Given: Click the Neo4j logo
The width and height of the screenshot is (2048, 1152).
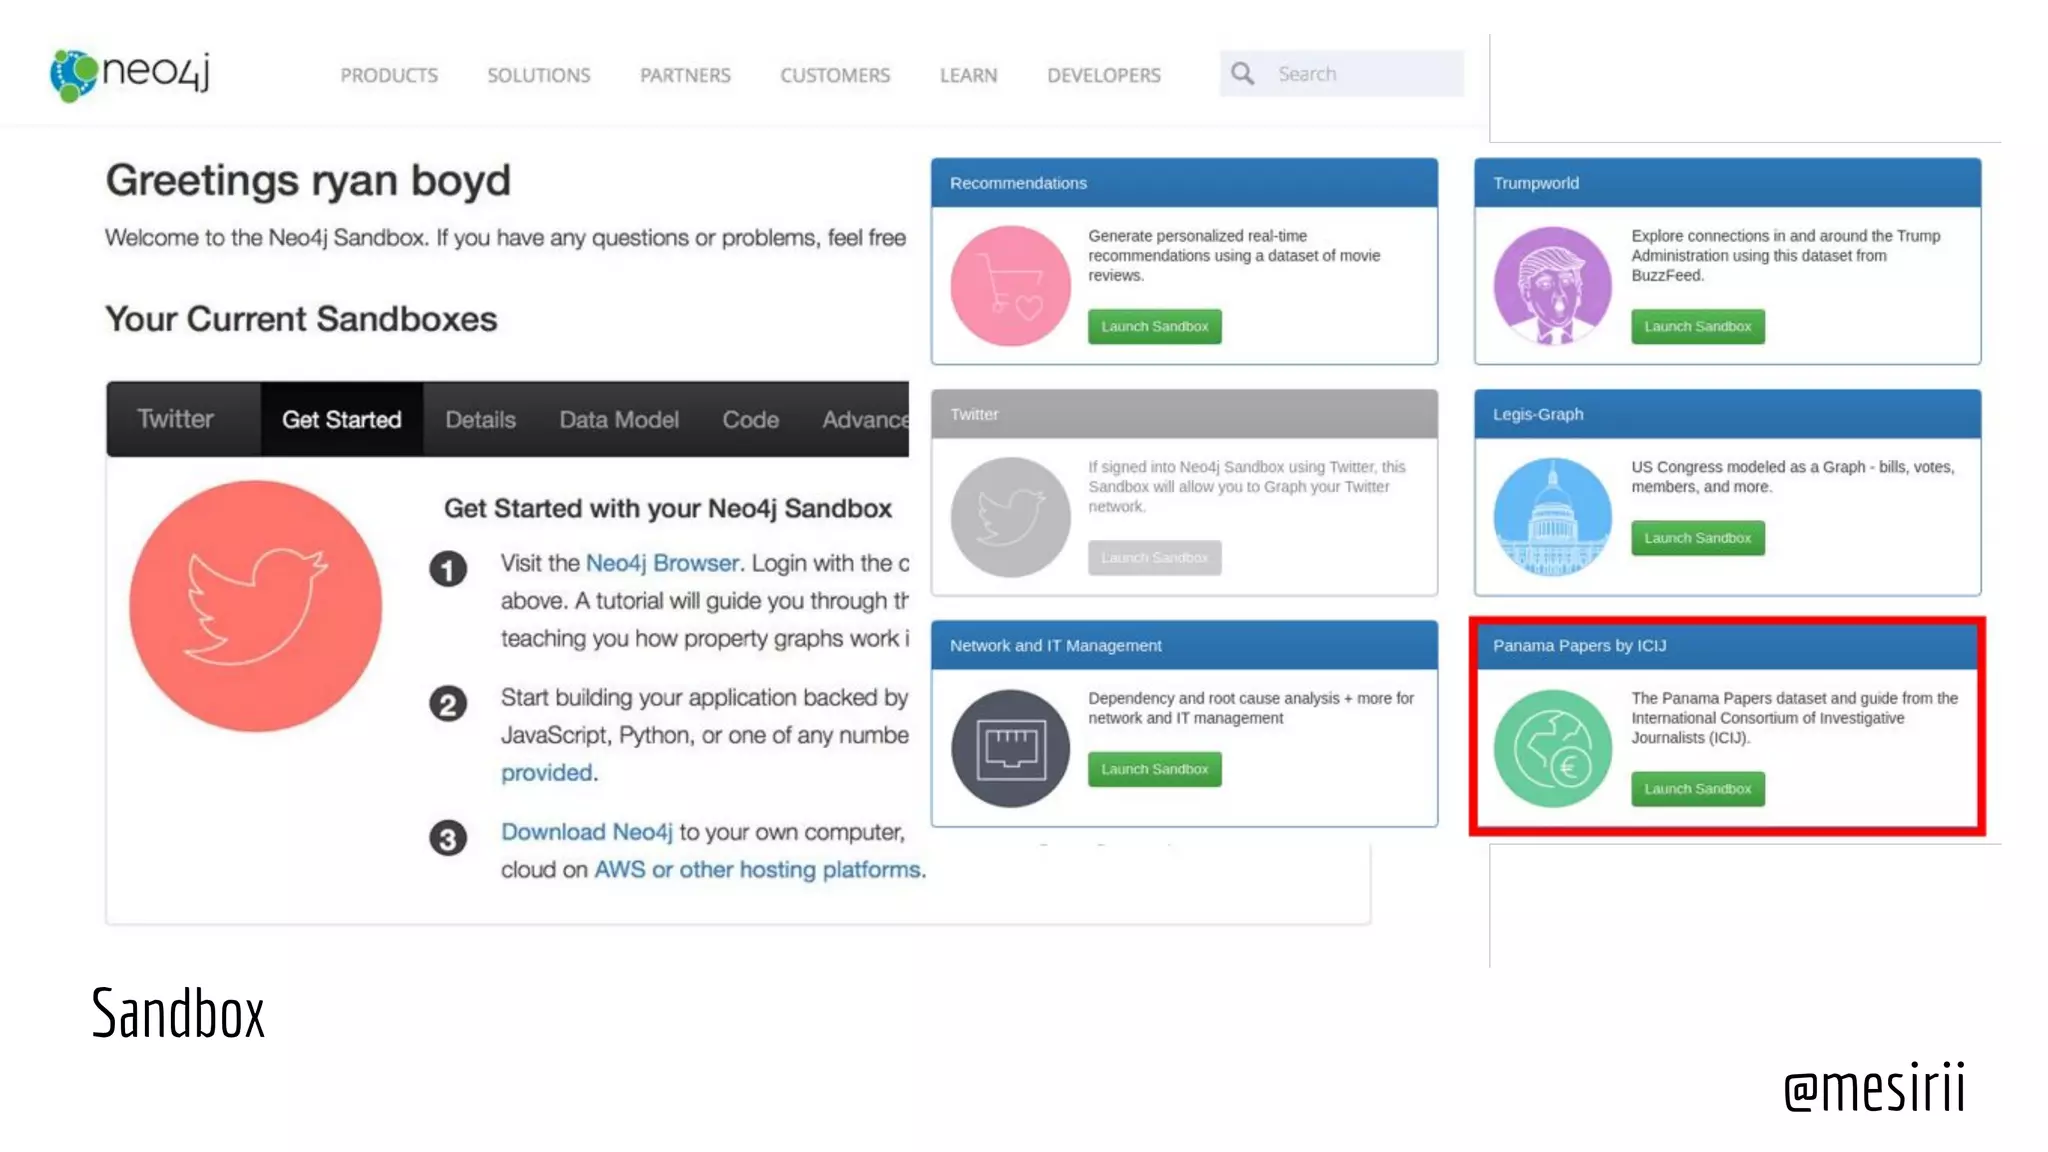Looking at the screenshot, I should pyautogui.click(x=130, y=74).
